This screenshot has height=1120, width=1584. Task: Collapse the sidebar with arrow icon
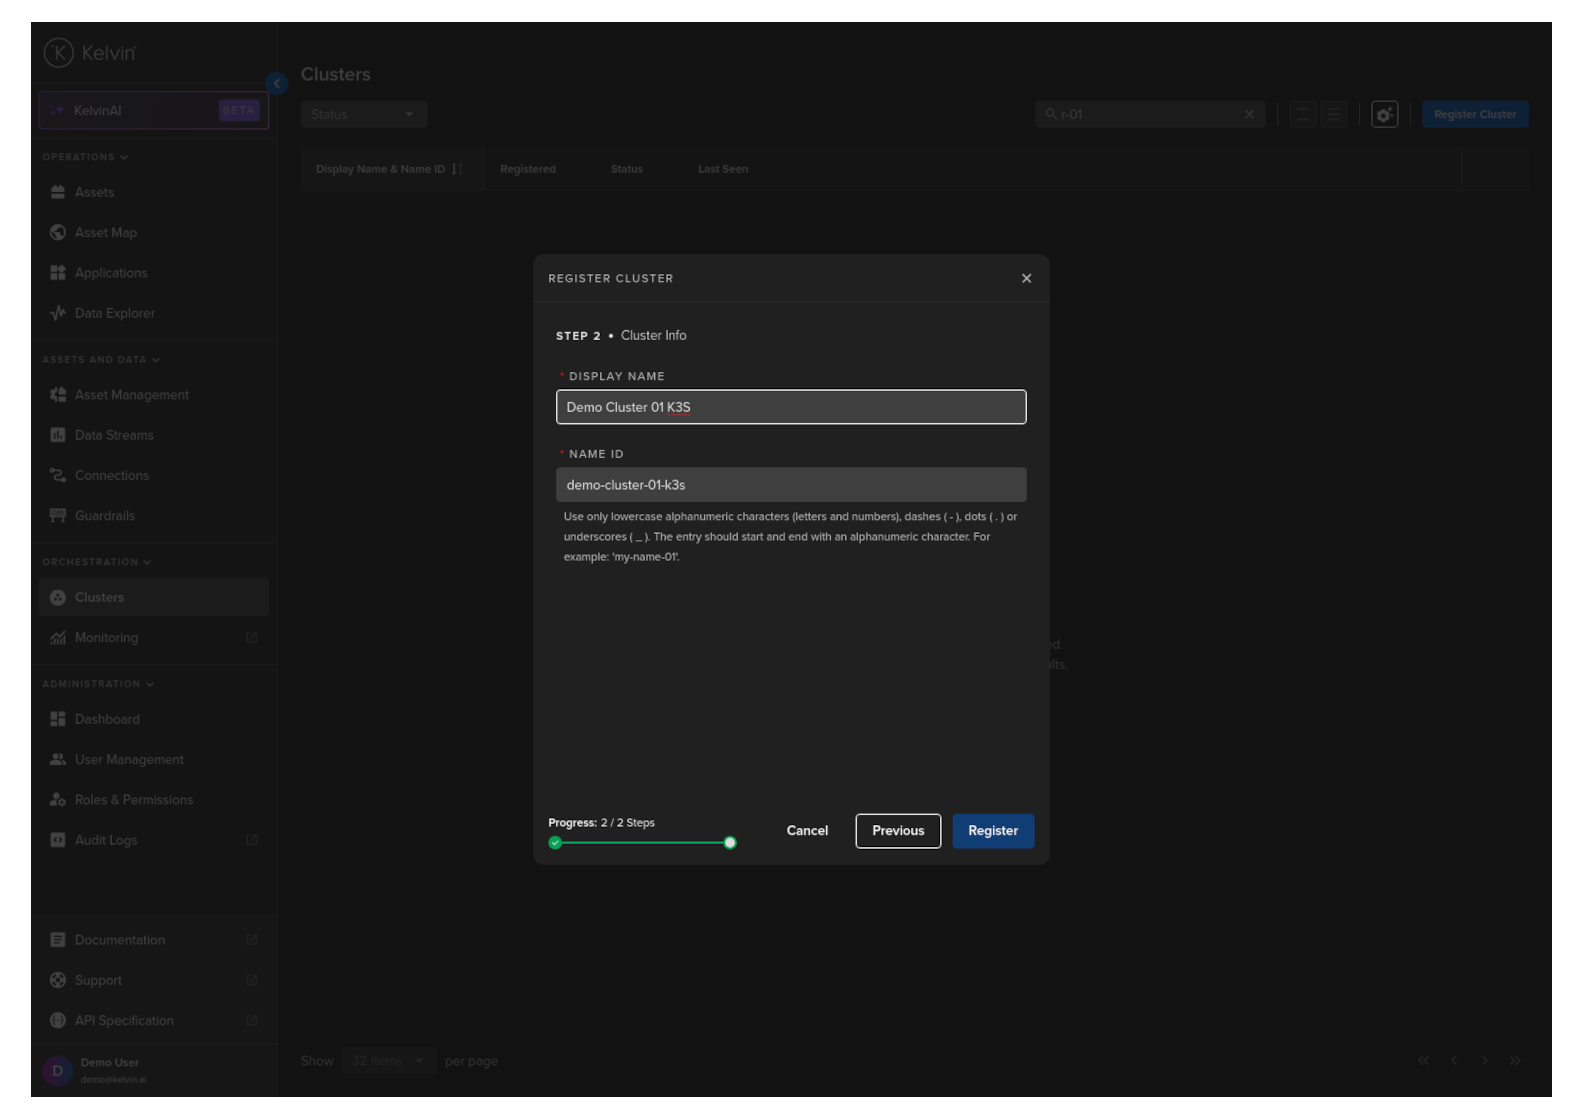coord(277,84)
